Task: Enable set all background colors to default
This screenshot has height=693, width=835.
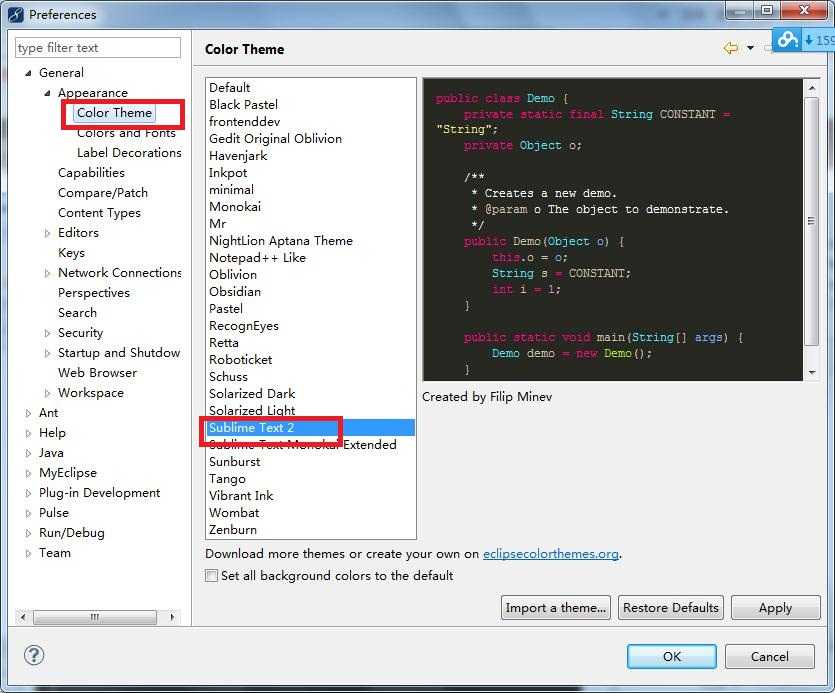Action: click(211, 576)
